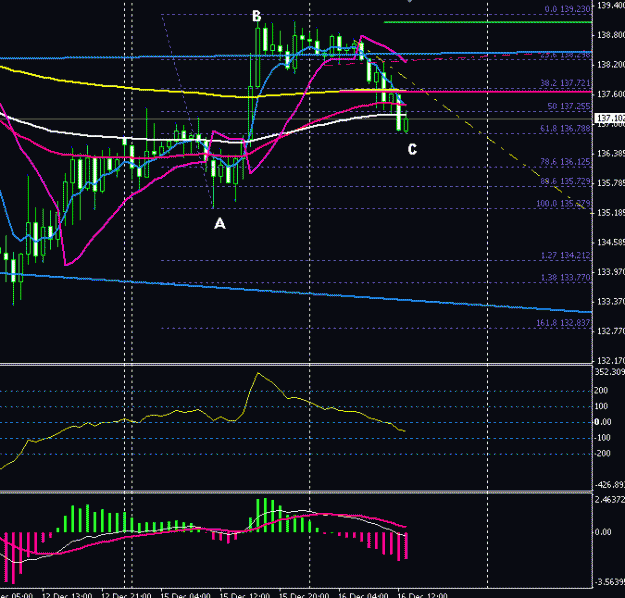Select the green horizontal line near 139.00

pos(488,22)
